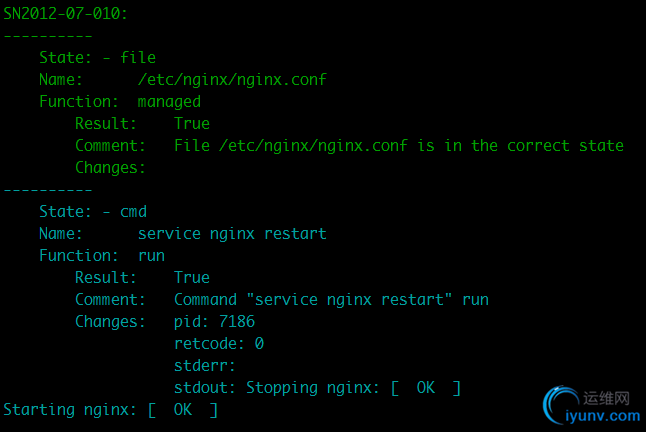Click the retcode: 0 line
646x432 pixels.
pyautogui.click(x=219, y=343)
